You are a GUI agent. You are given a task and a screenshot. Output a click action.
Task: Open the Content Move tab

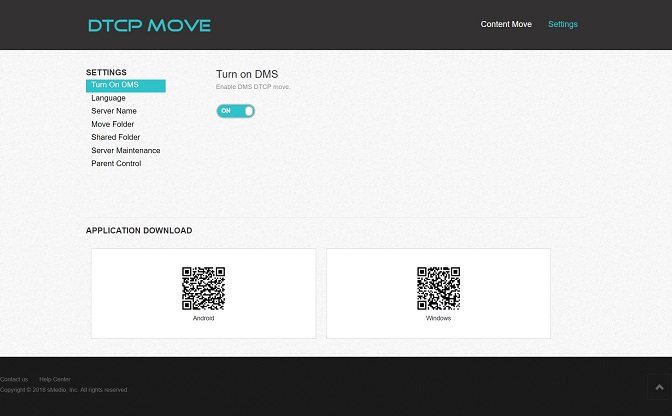[506, 24]
